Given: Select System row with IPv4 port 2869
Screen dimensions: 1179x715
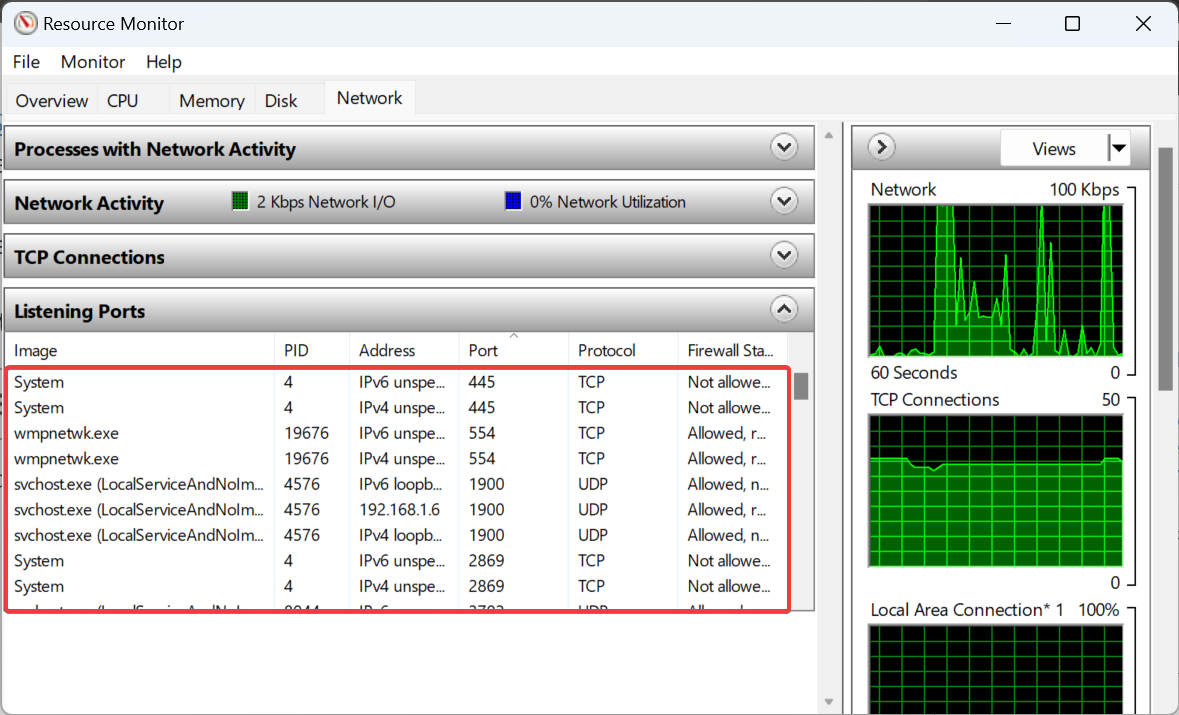Looking at the screenshot, I should pos(397,586).
